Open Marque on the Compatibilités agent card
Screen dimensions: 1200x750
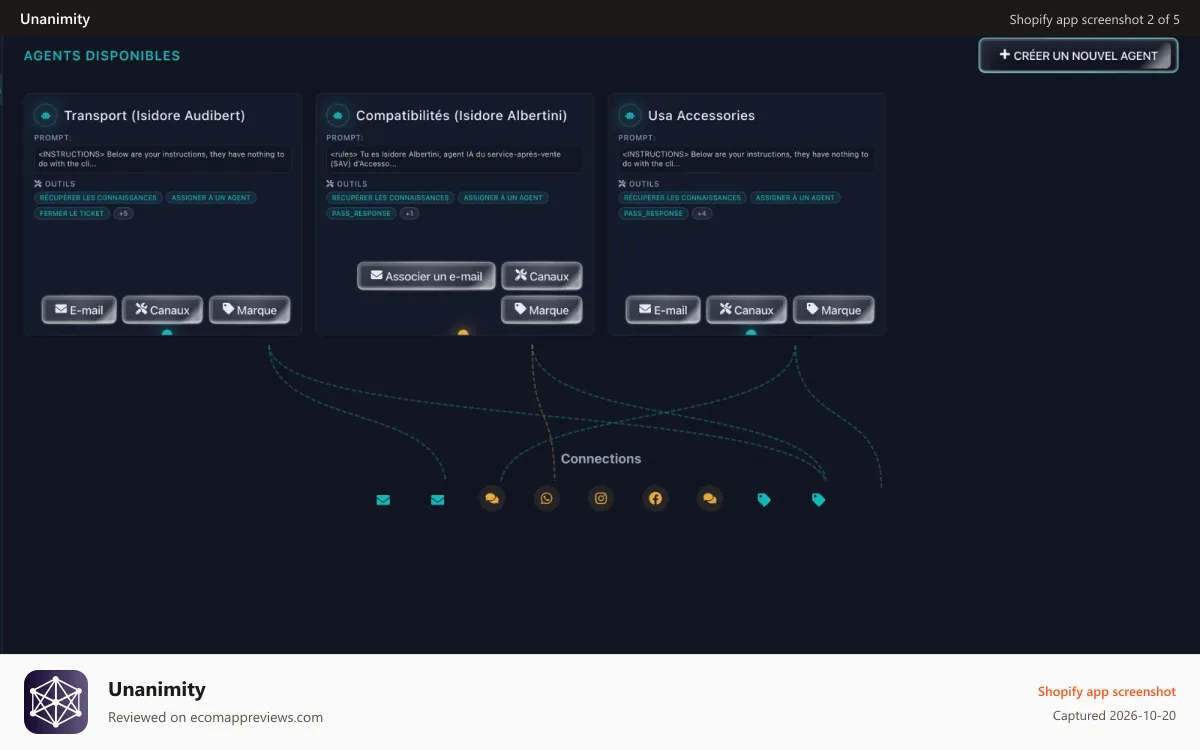coord(542,310)
